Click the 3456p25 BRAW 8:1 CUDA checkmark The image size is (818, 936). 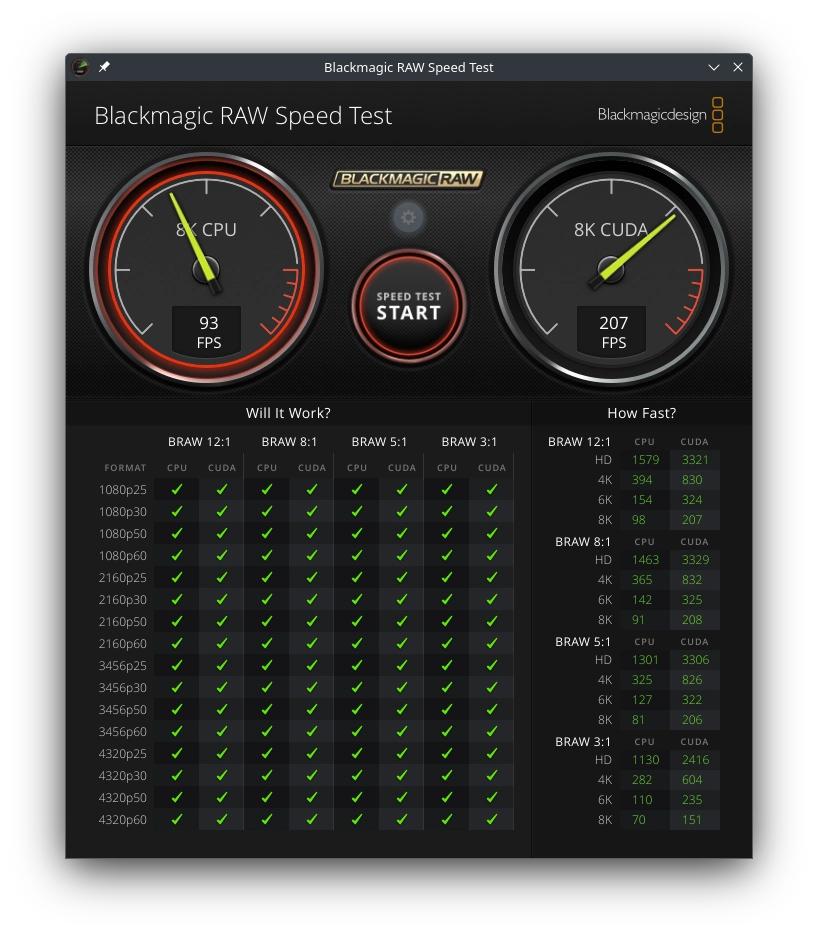[312, 666]
